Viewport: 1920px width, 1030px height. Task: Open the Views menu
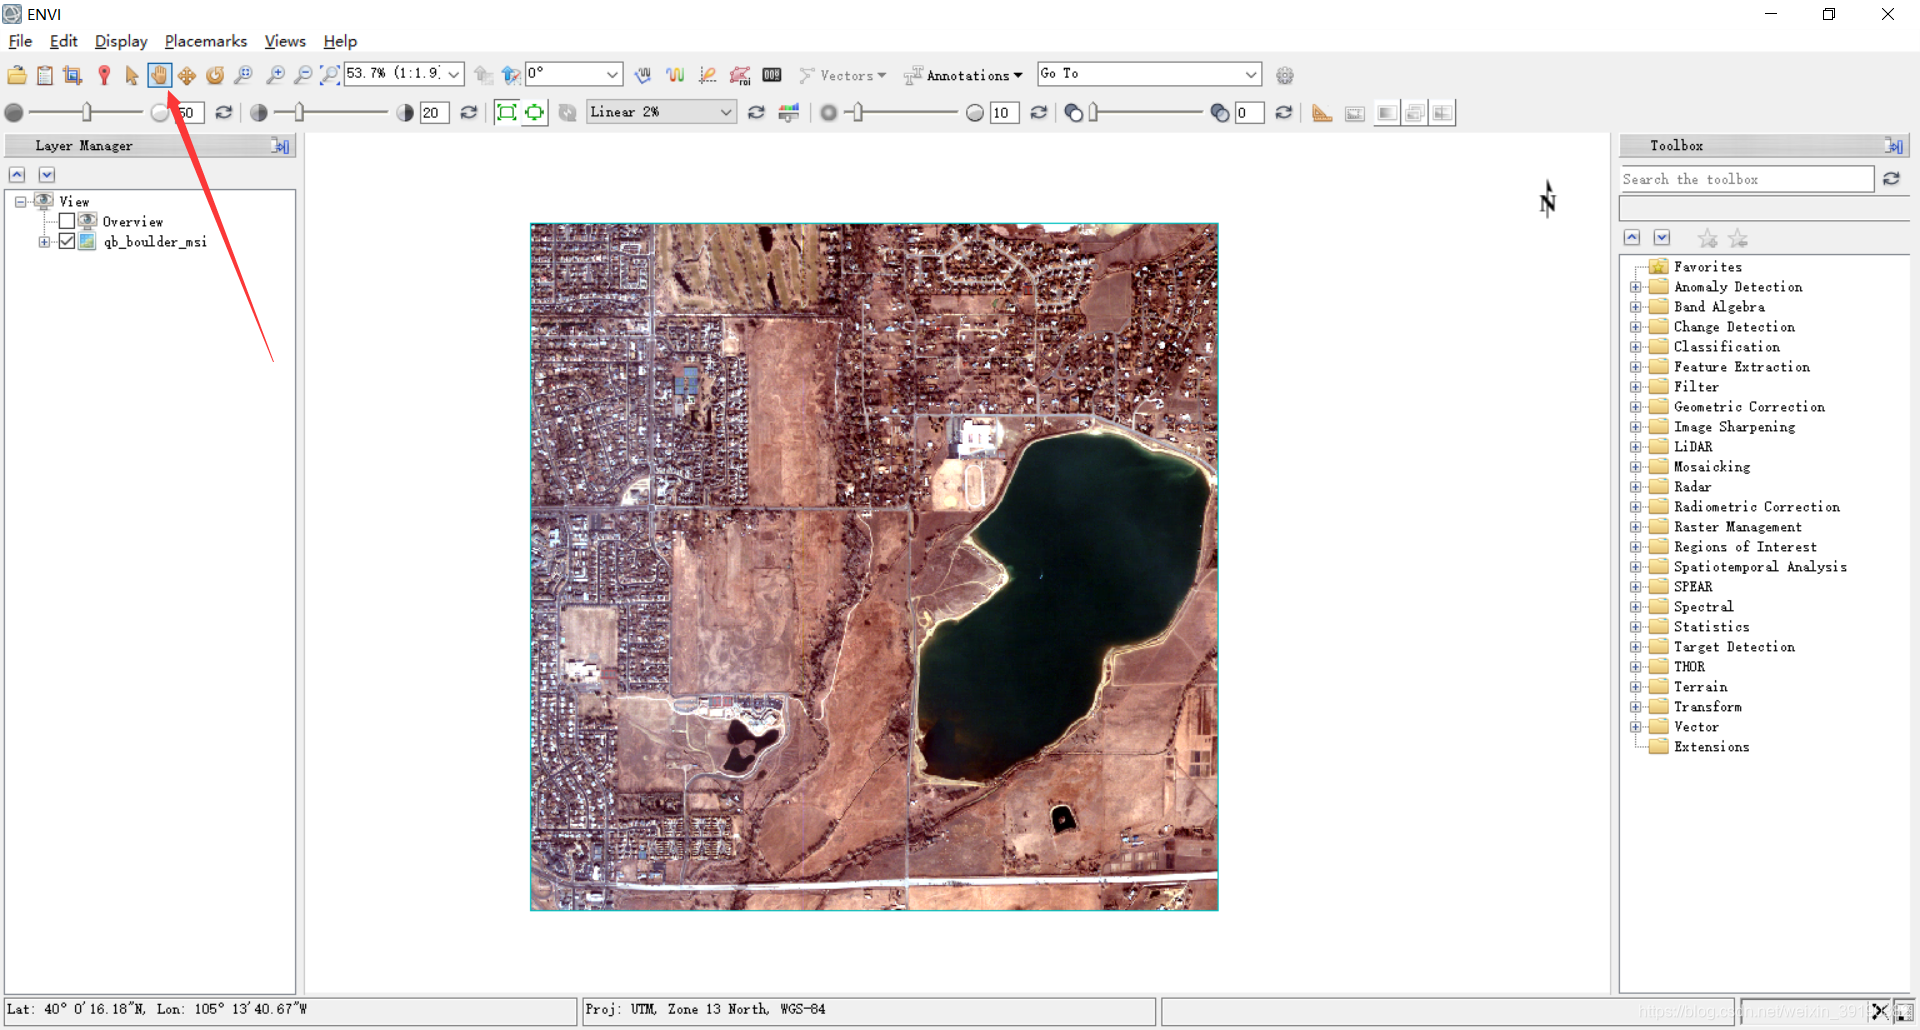point(285,41)
